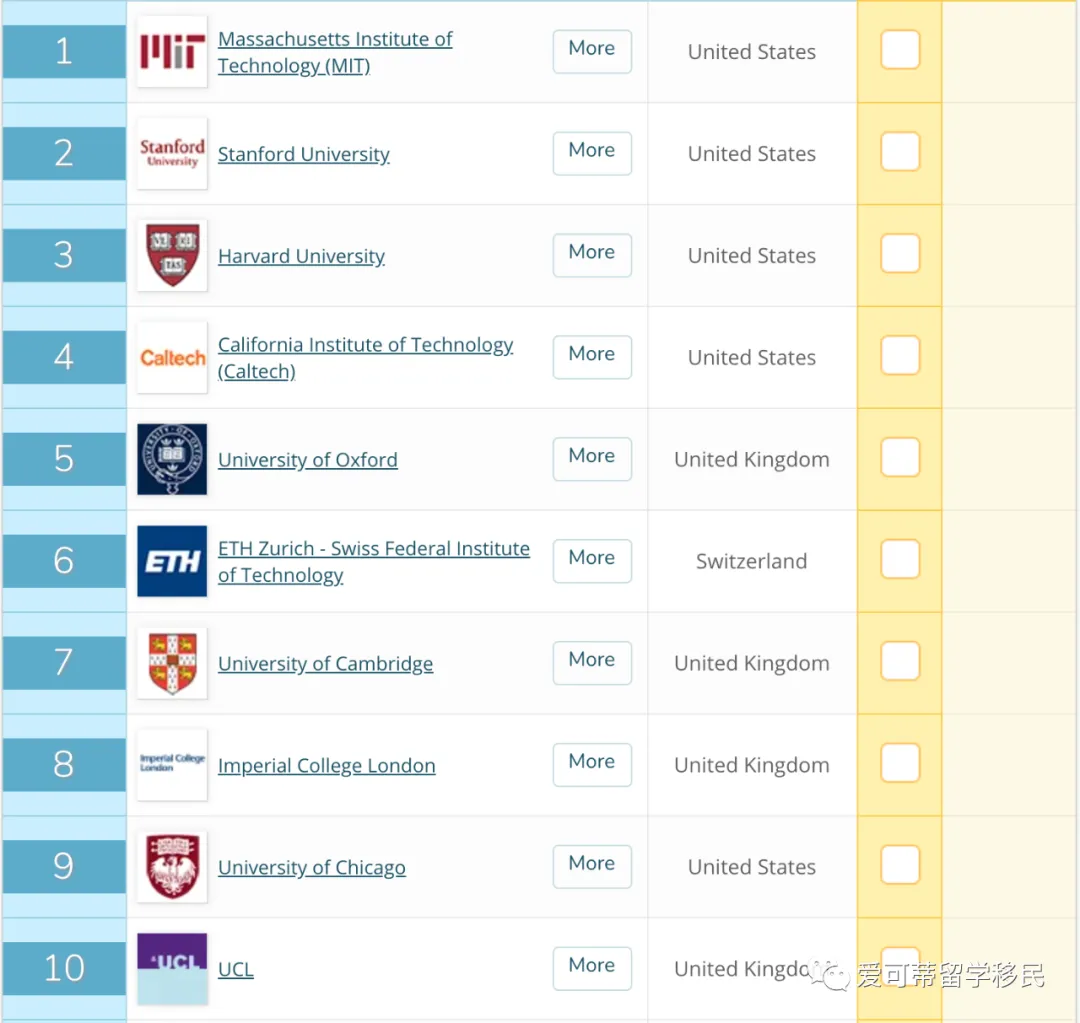This screenshot has height=1023, width=1080.
Task: Click United States in the Caltech row
Action: [x=751, y=358]
